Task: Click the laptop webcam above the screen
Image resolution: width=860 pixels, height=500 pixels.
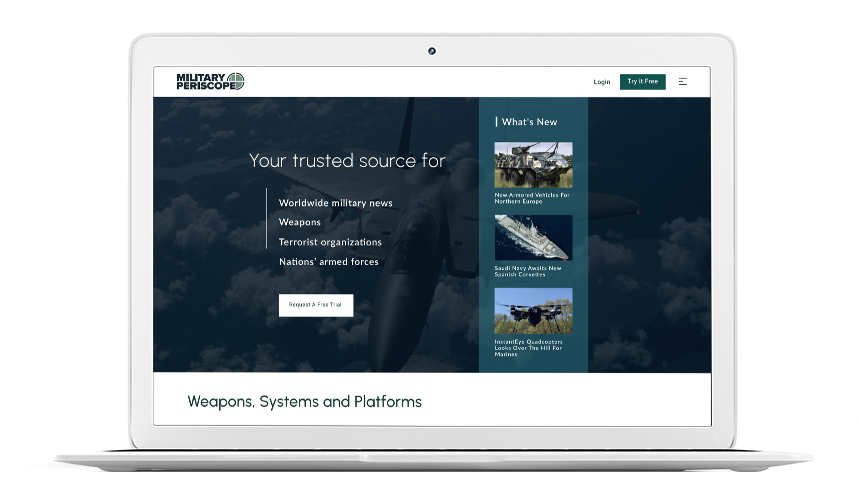Action: (x=432, y=51)
